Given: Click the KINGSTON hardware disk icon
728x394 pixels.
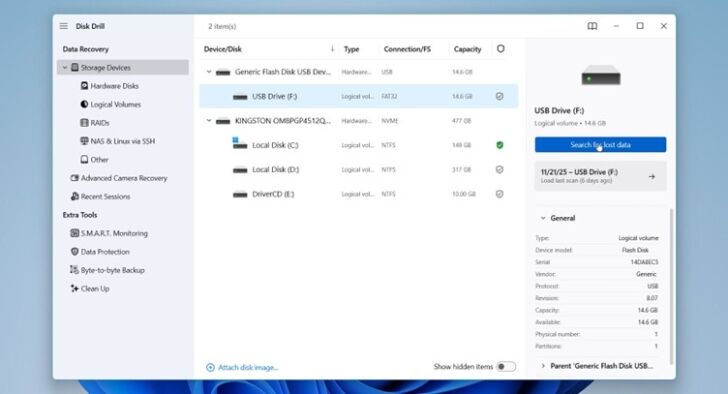Looking at the screenshot, I should click(223, 121).
